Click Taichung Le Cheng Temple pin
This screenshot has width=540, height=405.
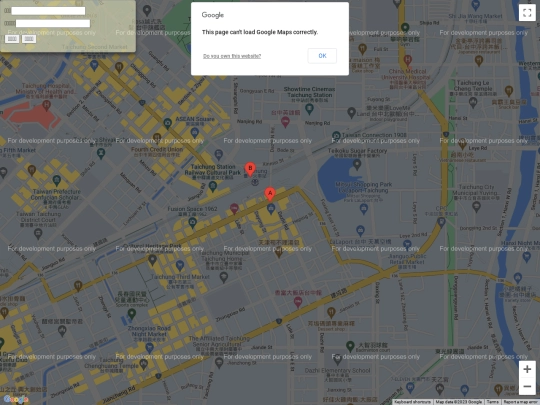(473, 102)
